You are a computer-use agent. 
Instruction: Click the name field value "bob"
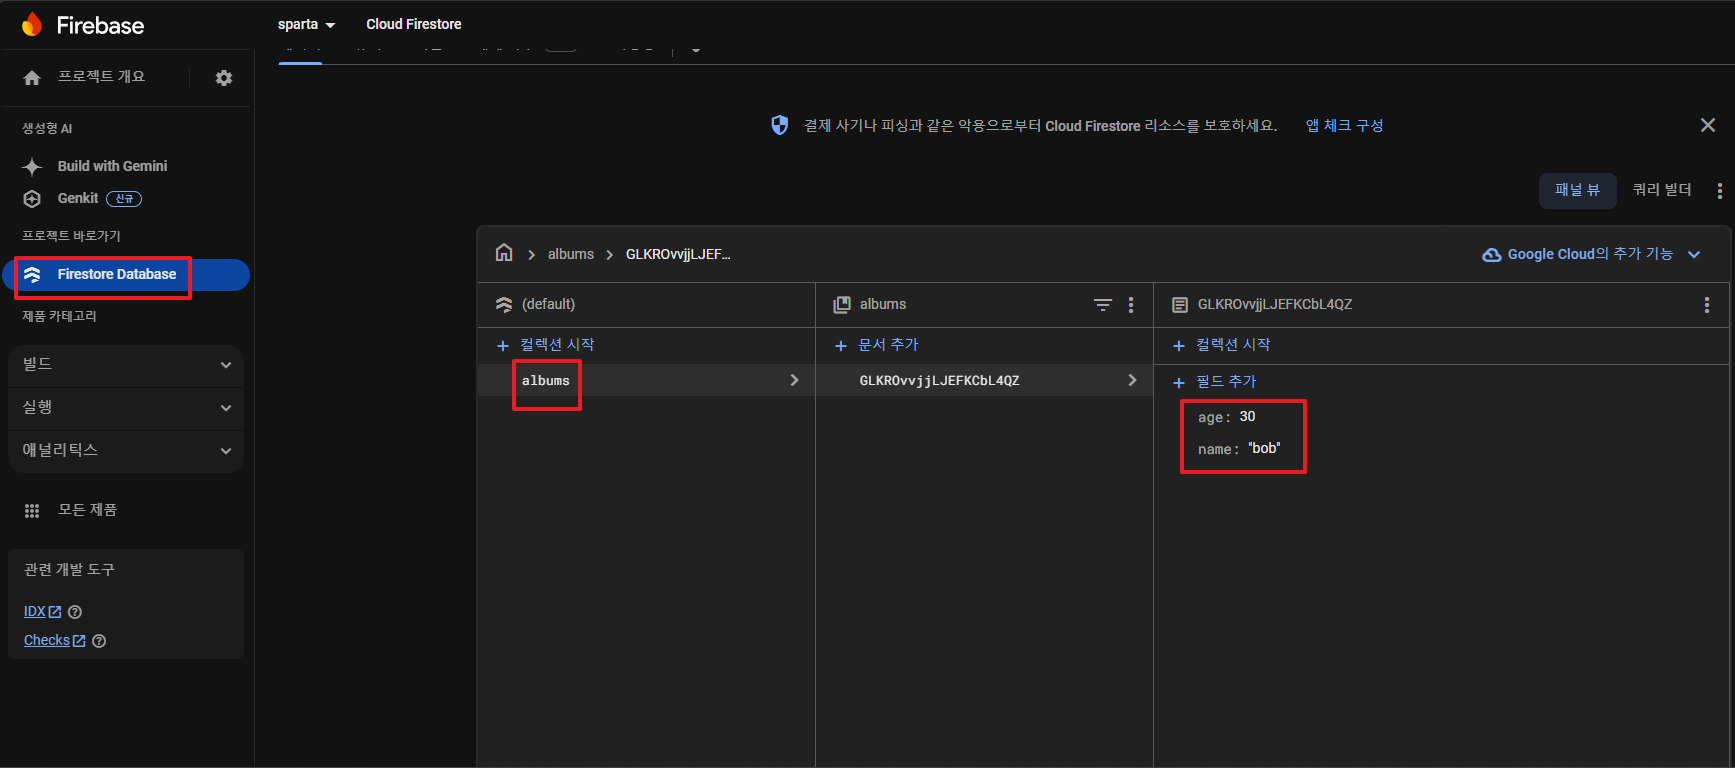click(x=1264, y=449)
